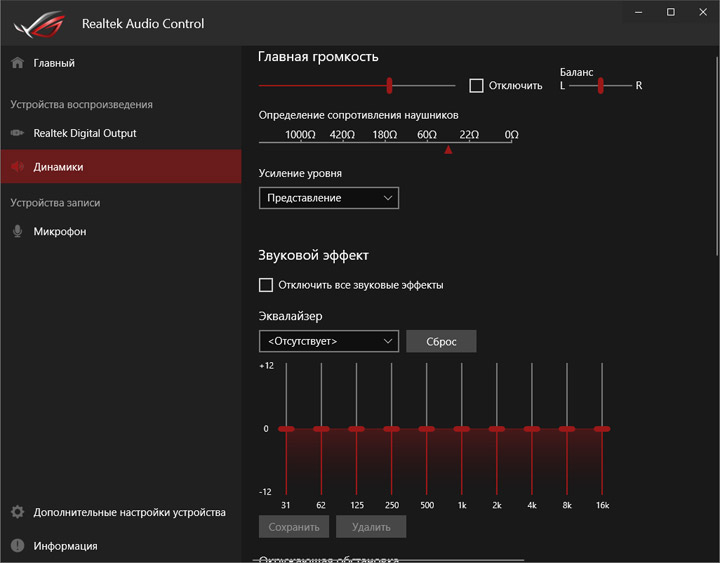
Task: Click the 0Ω impedance scale label
Action: (512, 135)
